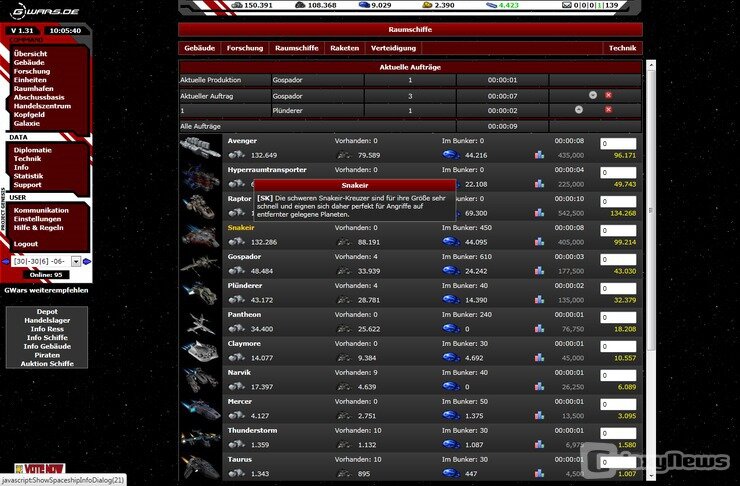The image size is (740, 486).
Task: Click the Avenger quantity input field
Action: tap(618, 144)
